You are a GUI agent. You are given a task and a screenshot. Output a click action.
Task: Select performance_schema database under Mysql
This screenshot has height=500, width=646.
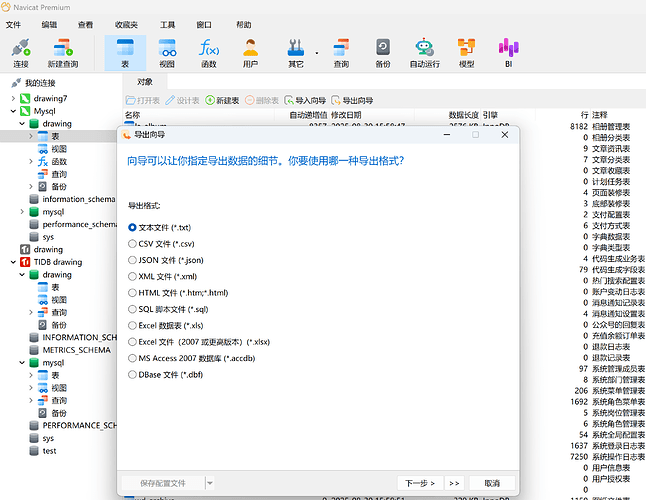coord(79,224)
